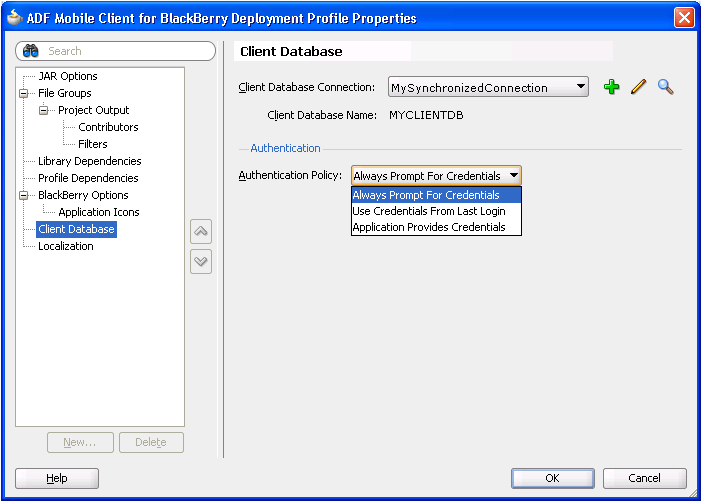Select Always Prompt For Credentials option

coord(436,195)
